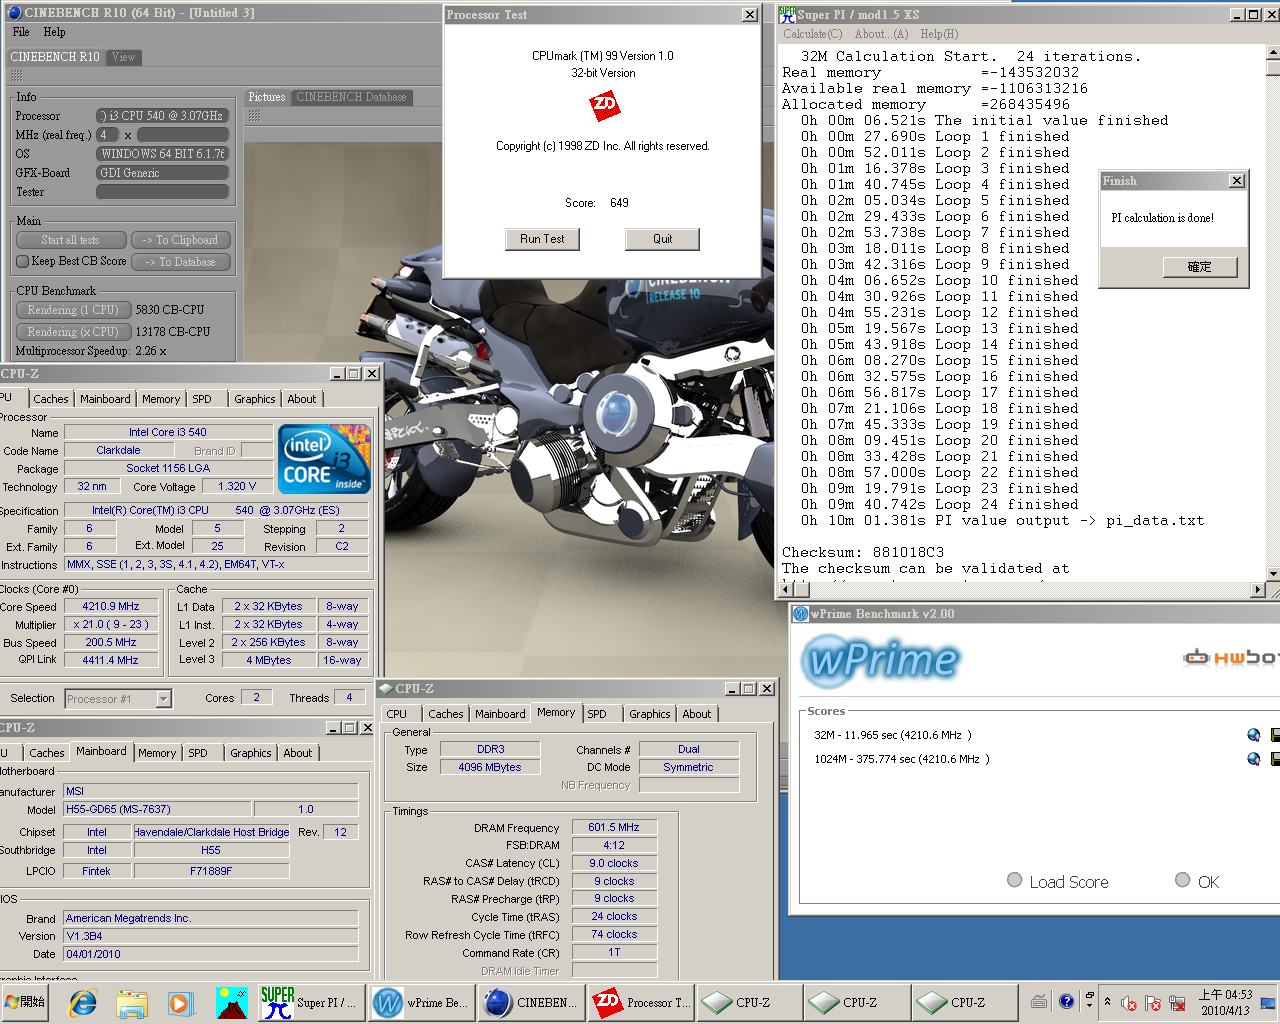Switch to Processor Test in the taskbar
Image resolution: width=1280 pixels, height=1024 pixels.
tap(640, 1002)
